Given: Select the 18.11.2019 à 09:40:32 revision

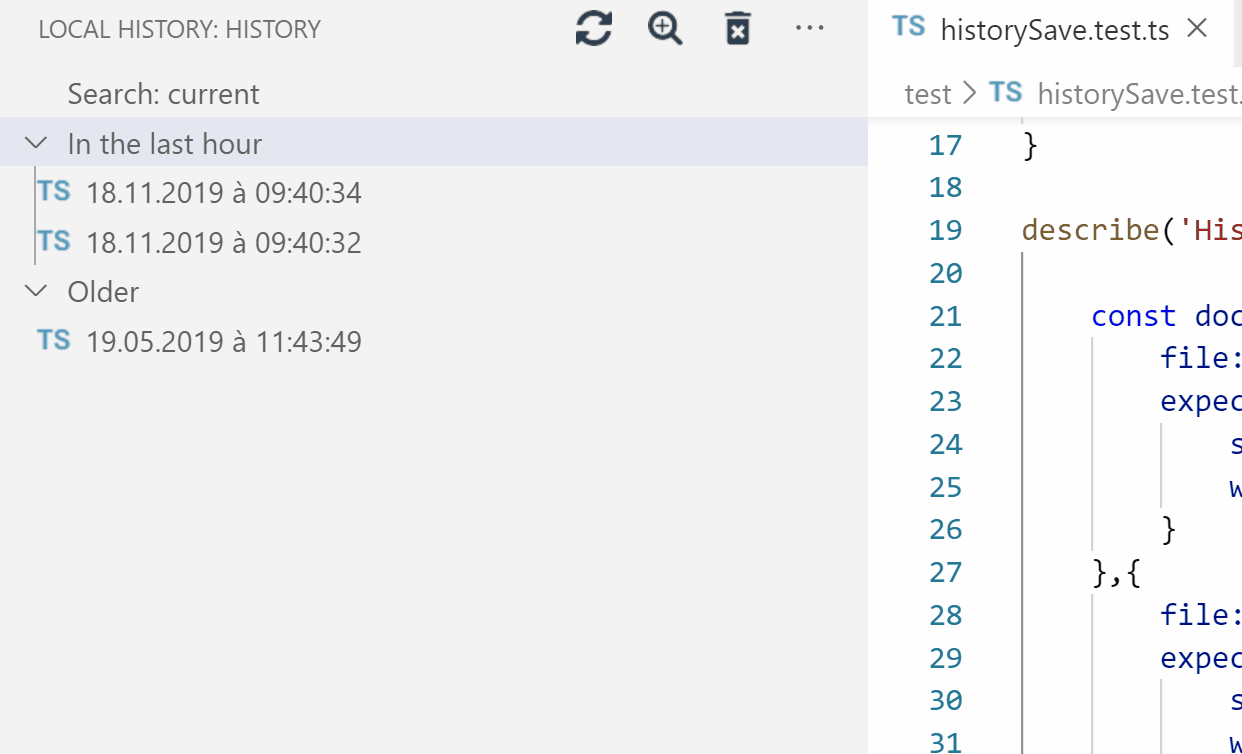Looking at the screenshot, I should (225, 241).
